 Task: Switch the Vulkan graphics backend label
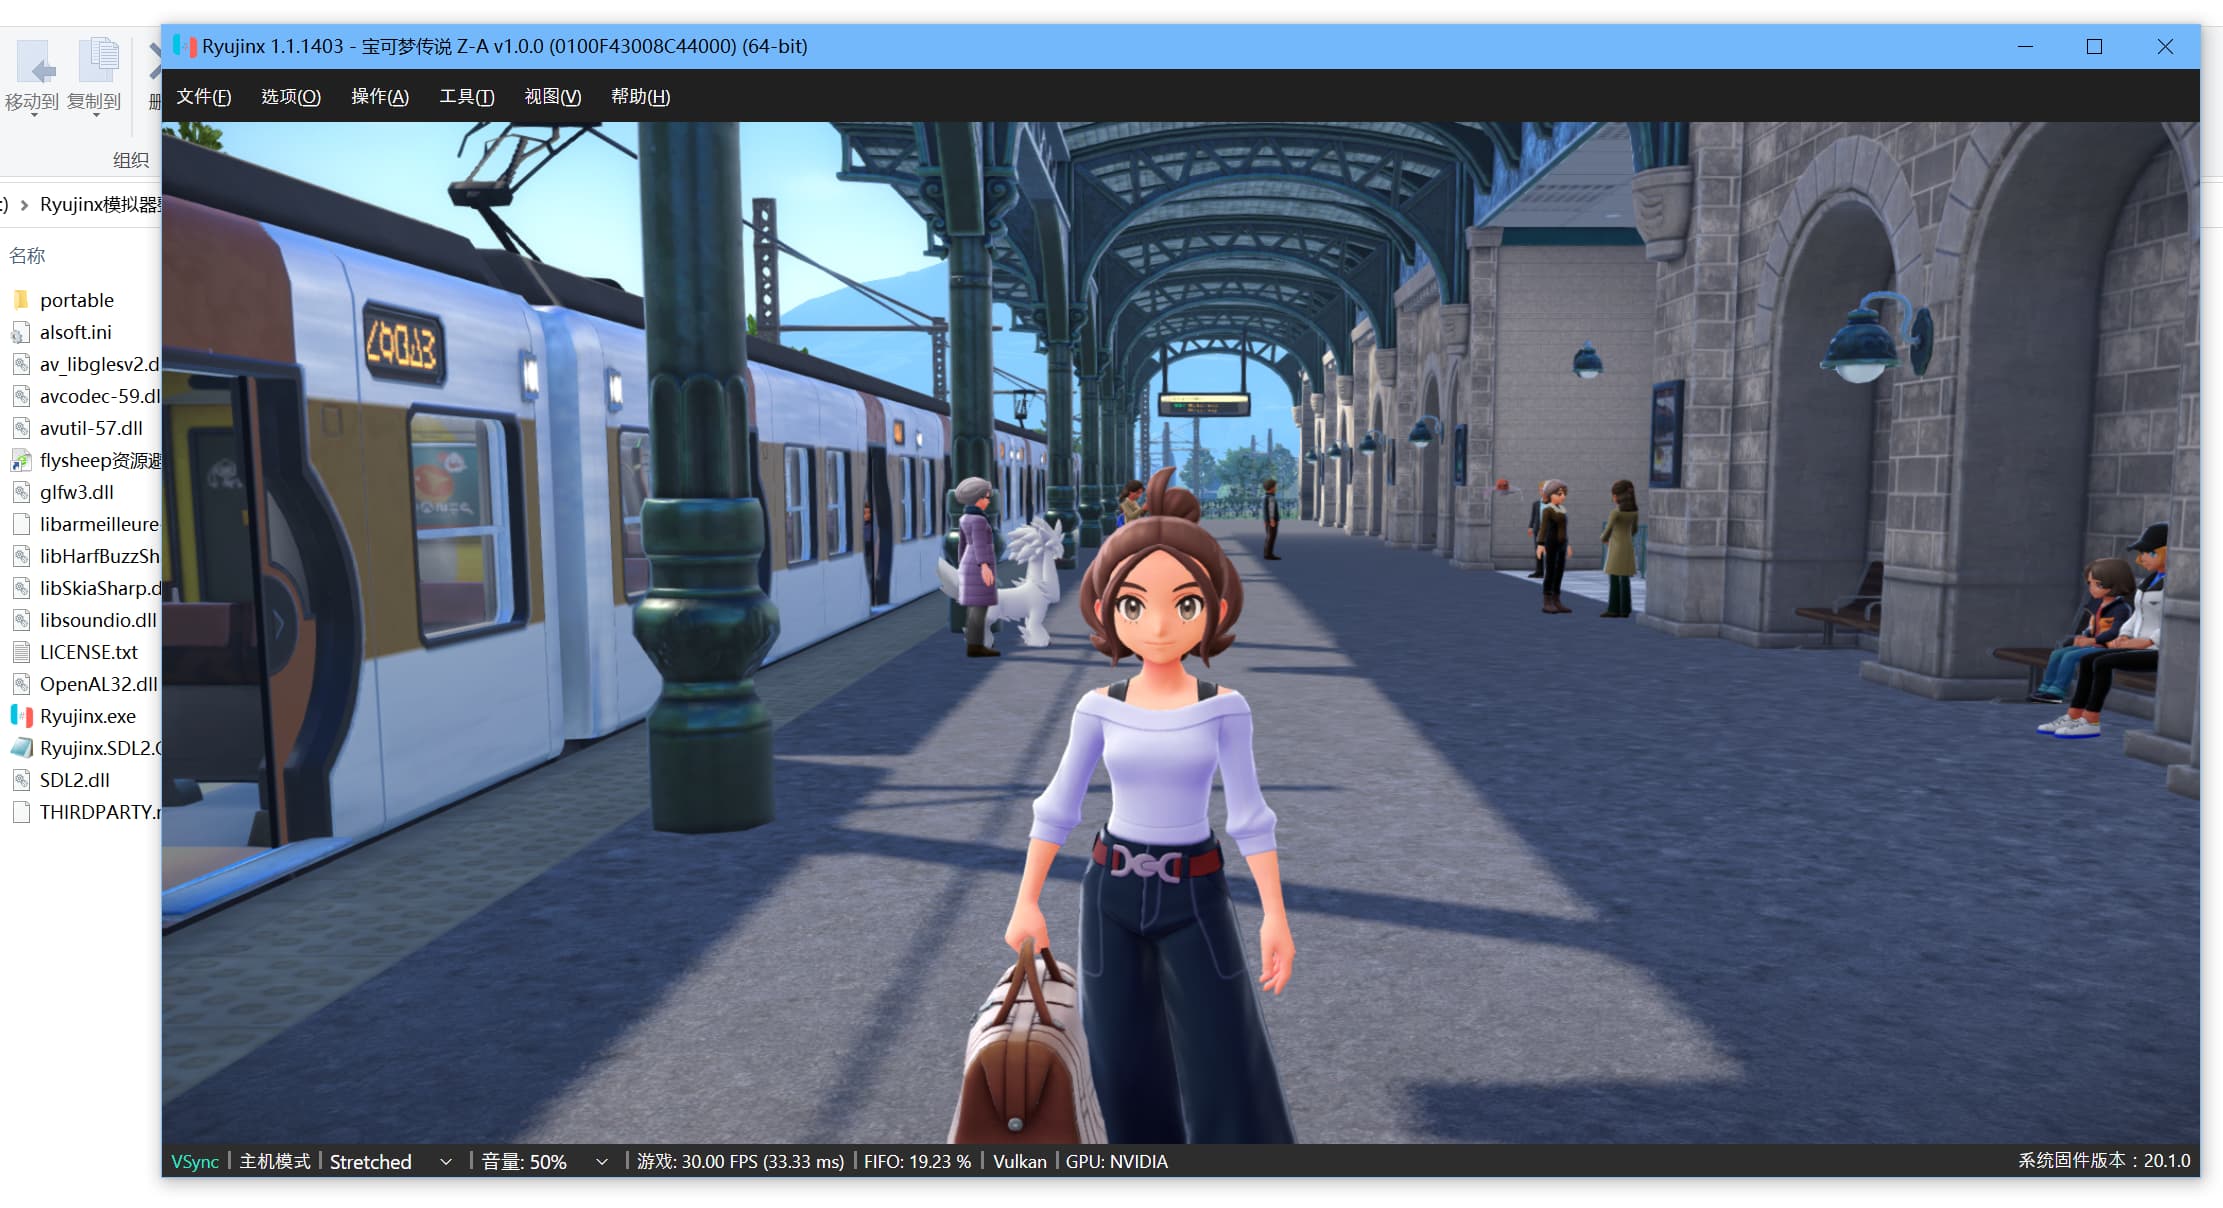[1019, 1161]
